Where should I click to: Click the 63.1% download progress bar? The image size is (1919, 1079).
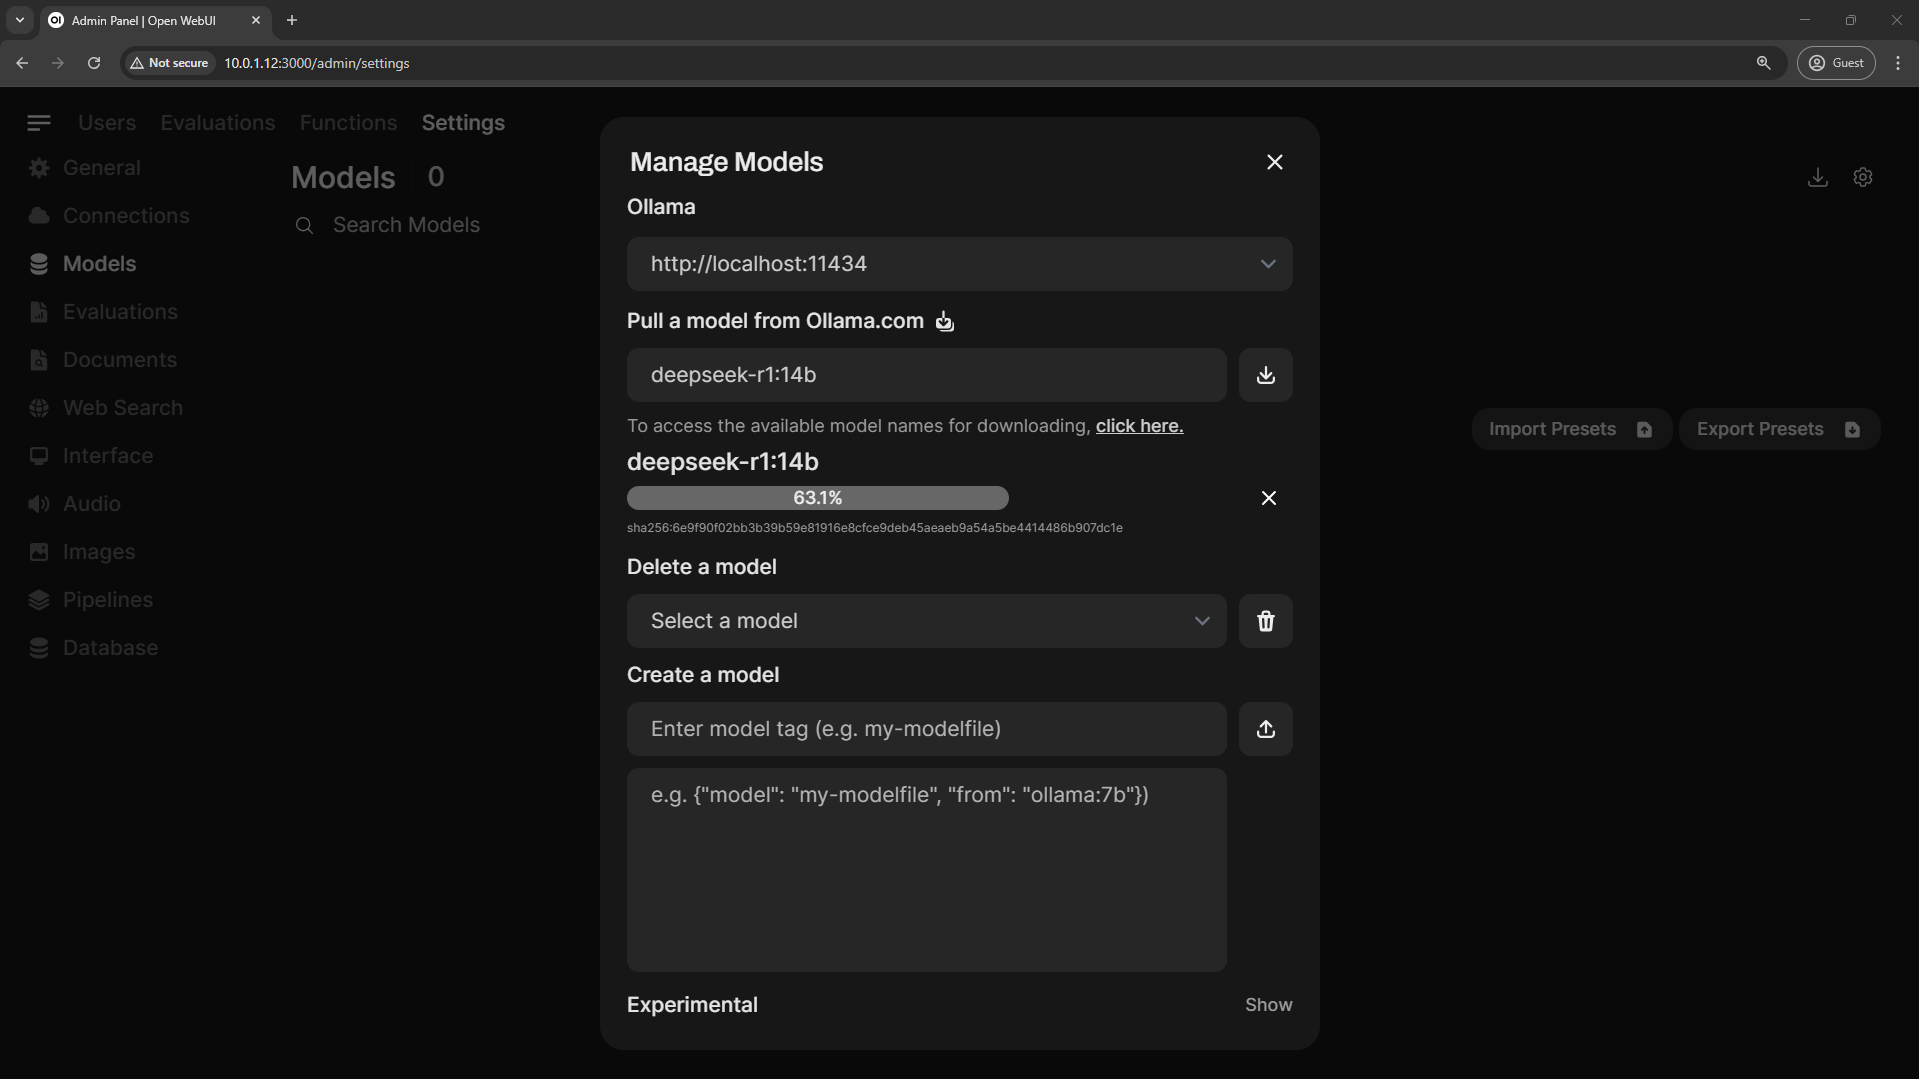(817, 497)
